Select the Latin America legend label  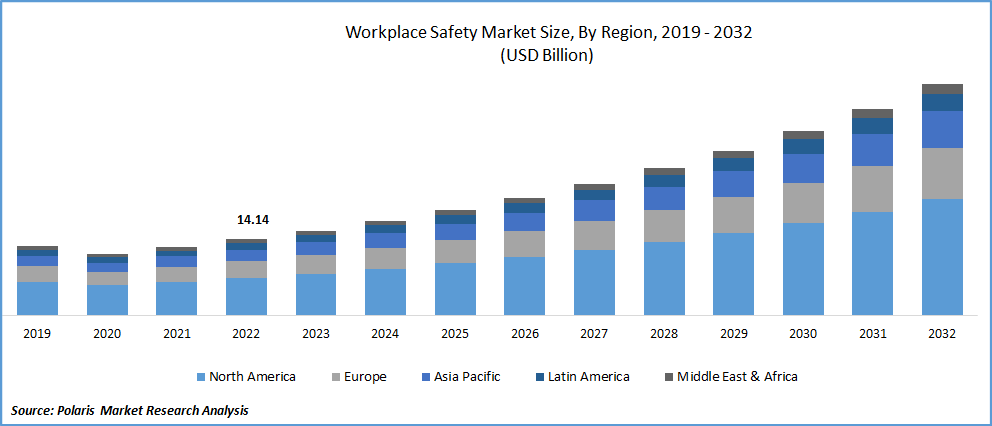click(588, 377)
